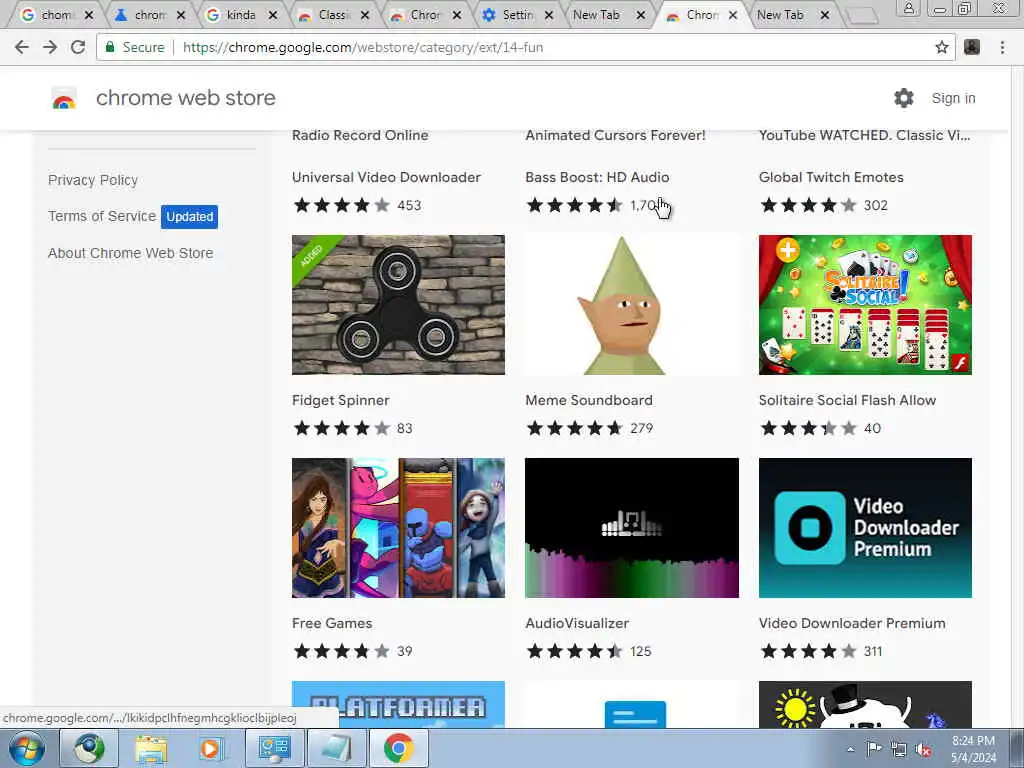Click the 'chrome web store' title
This screenshot has width=1024, height=768.
[185, 98]
